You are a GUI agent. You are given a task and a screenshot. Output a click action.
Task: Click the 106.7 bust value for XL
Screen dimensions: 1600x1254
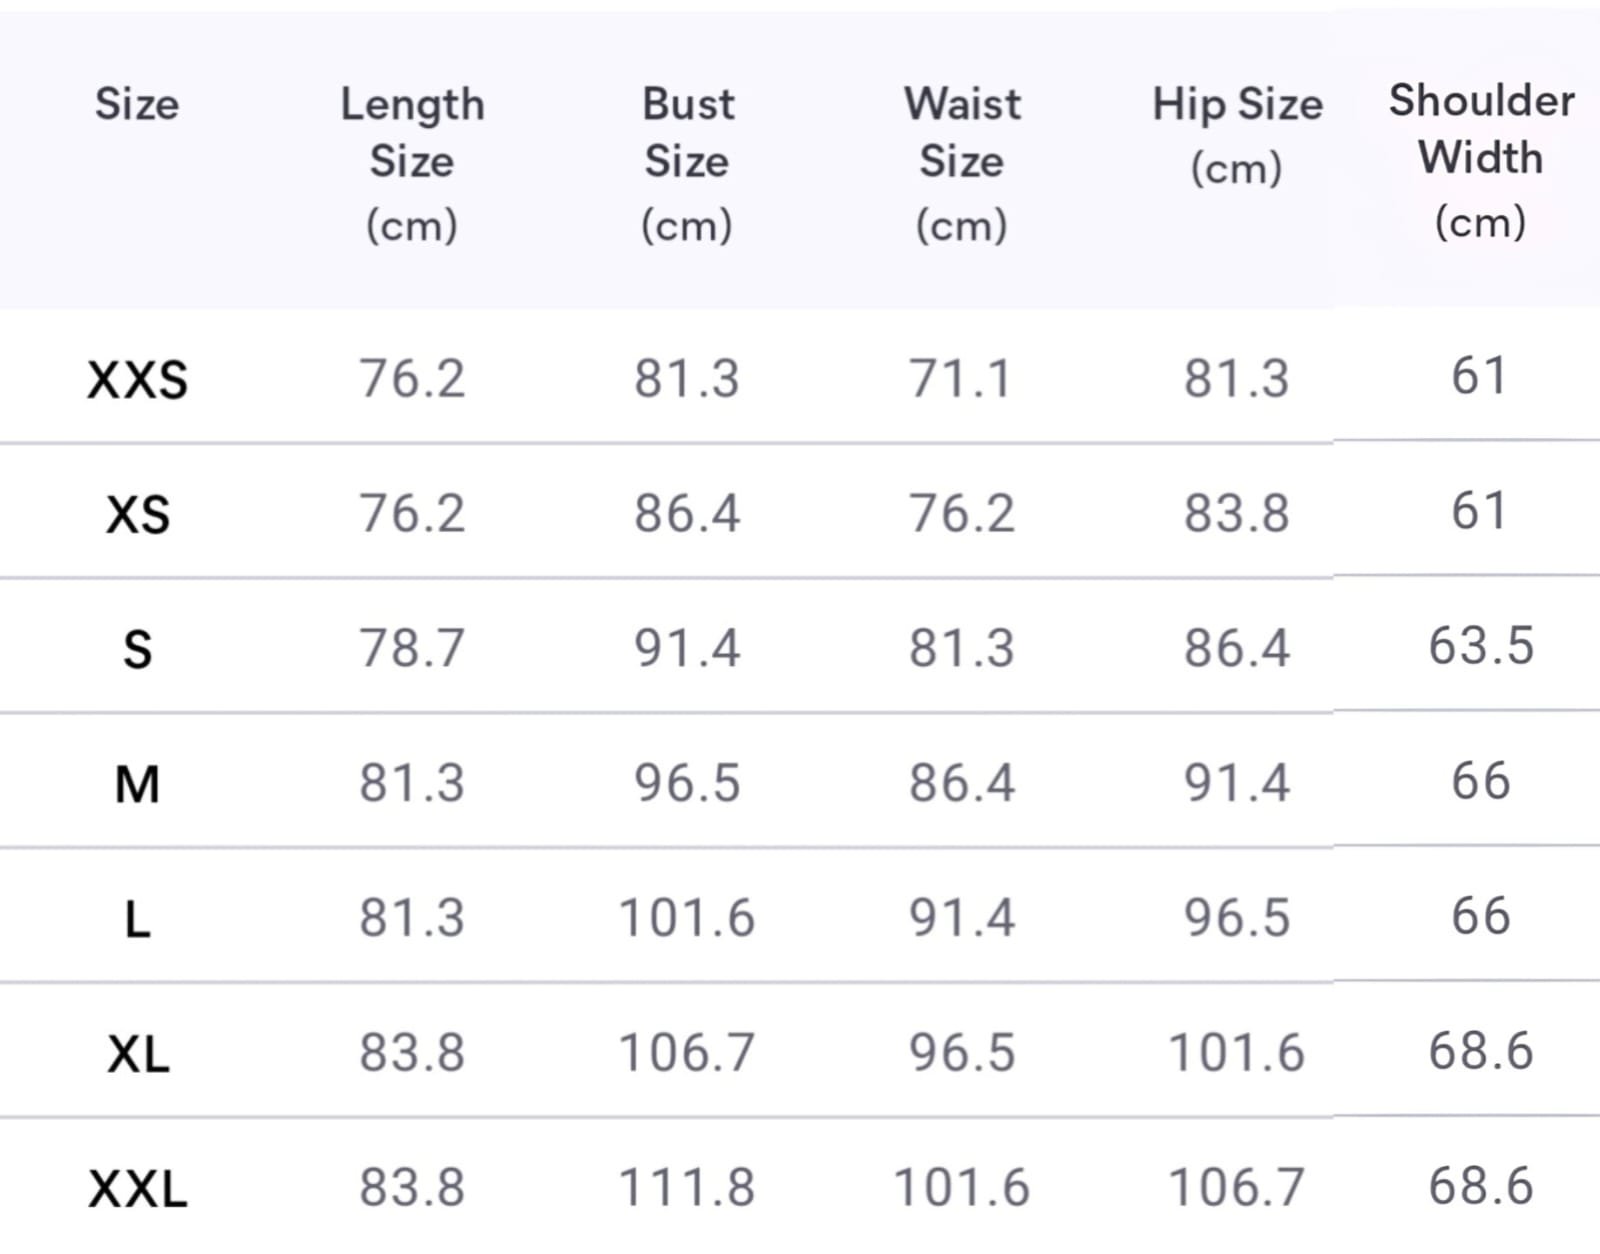pos(687,1053)
